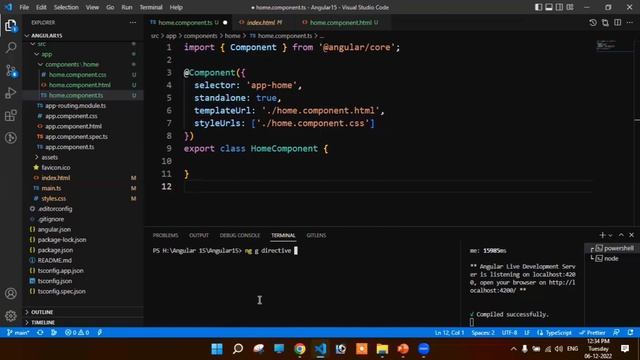The width and height of the screenshot is (640, 360).
Task: Click the main branch indicator in status bar
Action: tap(18, 333)
